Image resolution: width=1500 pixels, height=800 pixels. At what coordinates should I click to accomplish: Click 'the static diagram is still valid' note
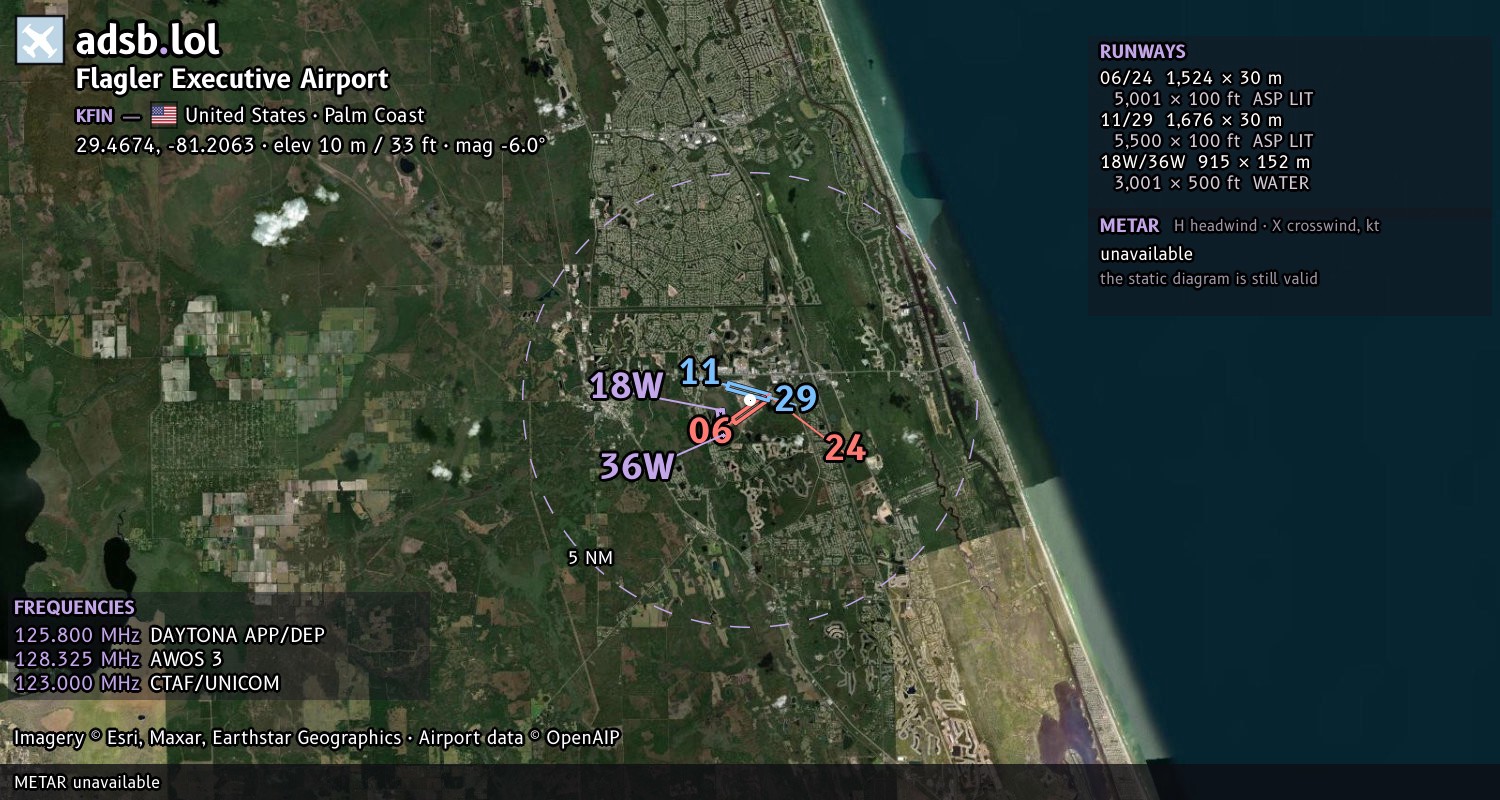click(1209, 279)
